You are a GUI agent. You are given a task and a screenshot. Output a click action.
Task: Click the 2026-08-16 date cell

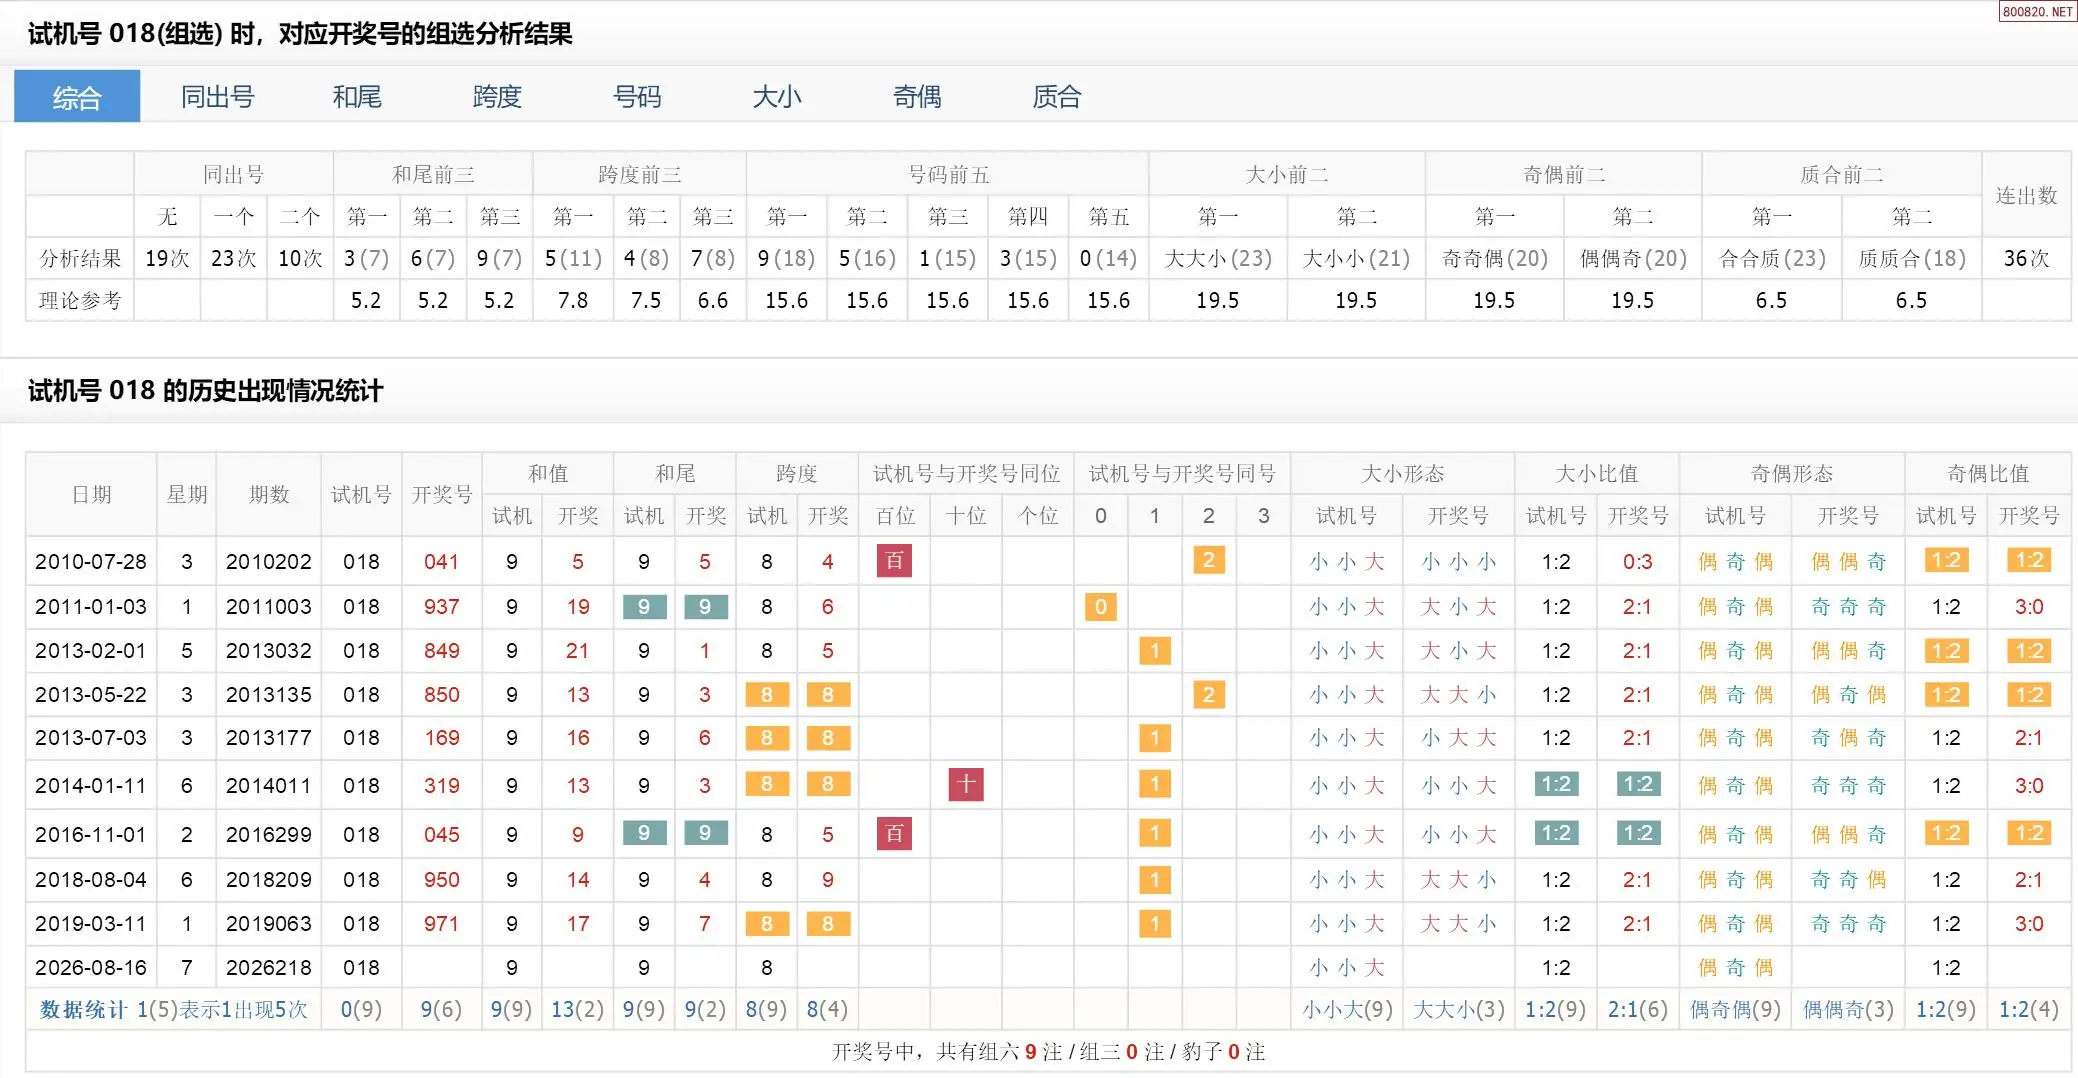pyautogui.click(x=91, y=968)
